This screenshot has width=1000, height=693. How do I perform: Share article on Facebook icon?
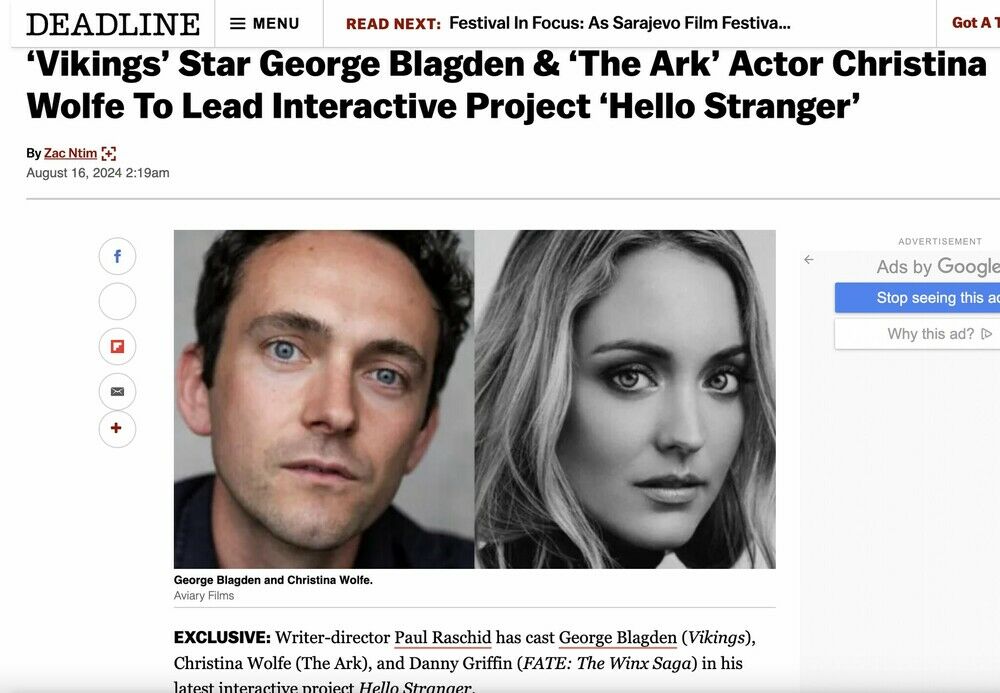click(x=117, y=256)
